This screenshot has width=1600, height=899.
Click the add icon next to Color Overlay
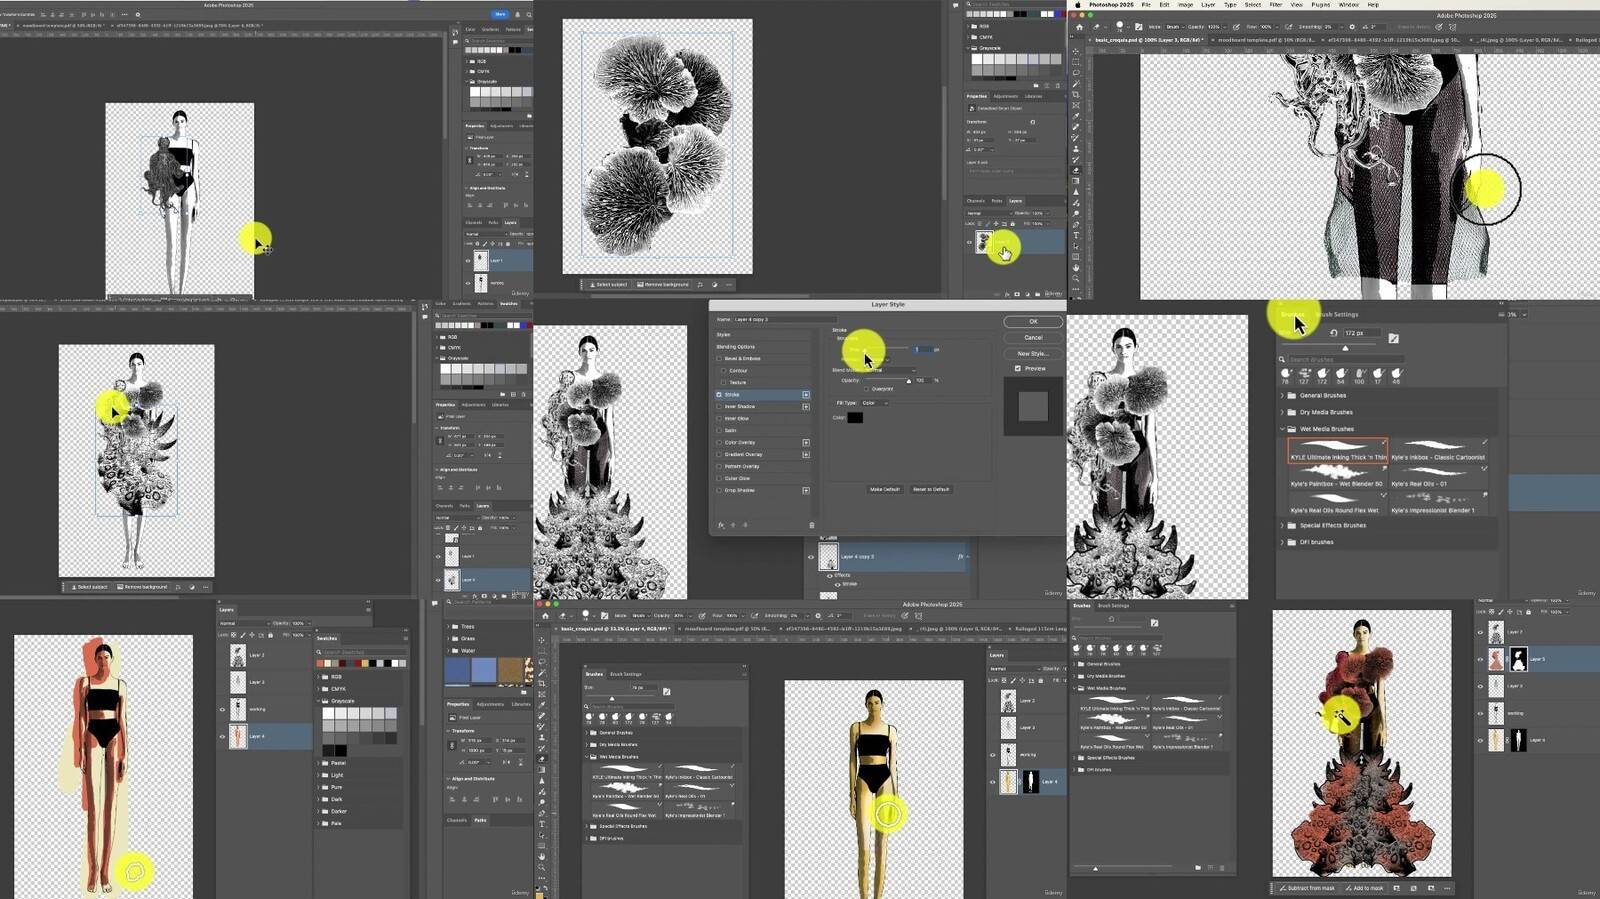(805, 442)
